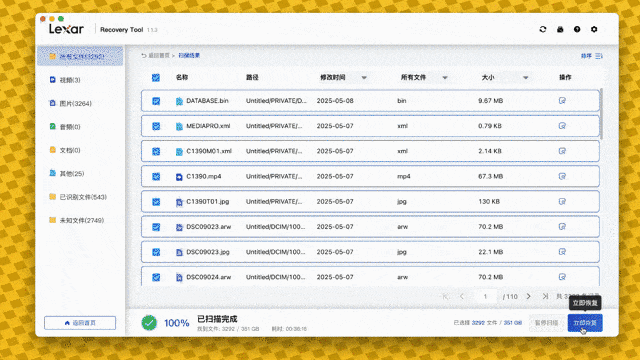Click the 返回首页 breadcrumb link

point(159,56)
